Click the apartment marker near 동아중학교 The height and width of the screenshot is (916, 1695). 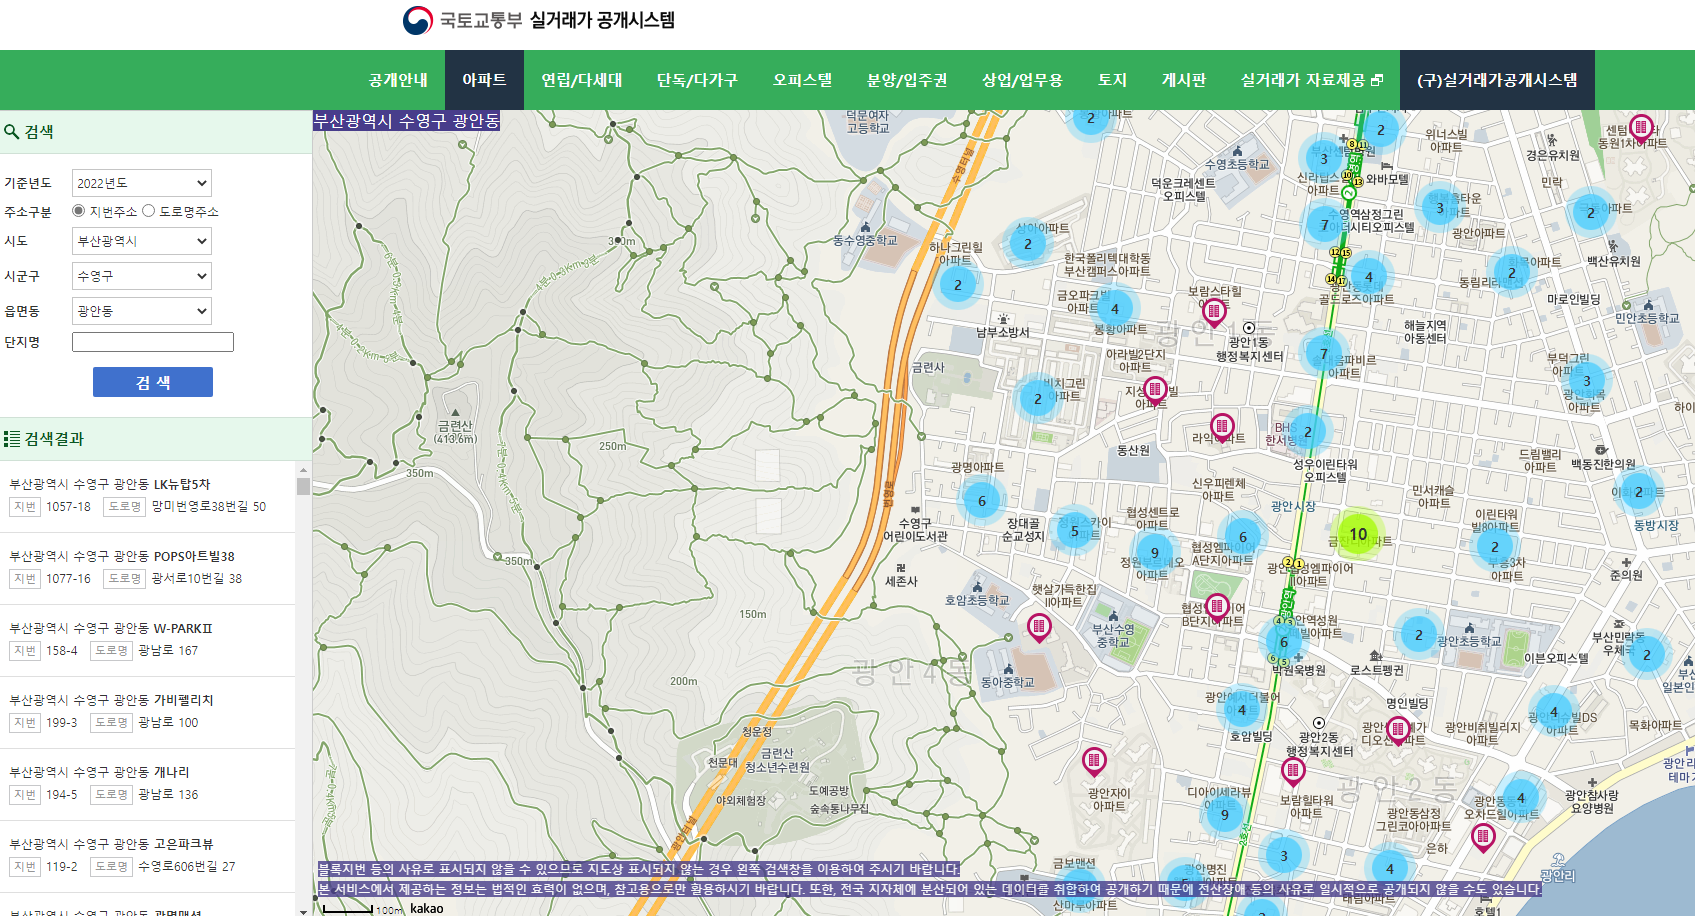[1039, 628]
